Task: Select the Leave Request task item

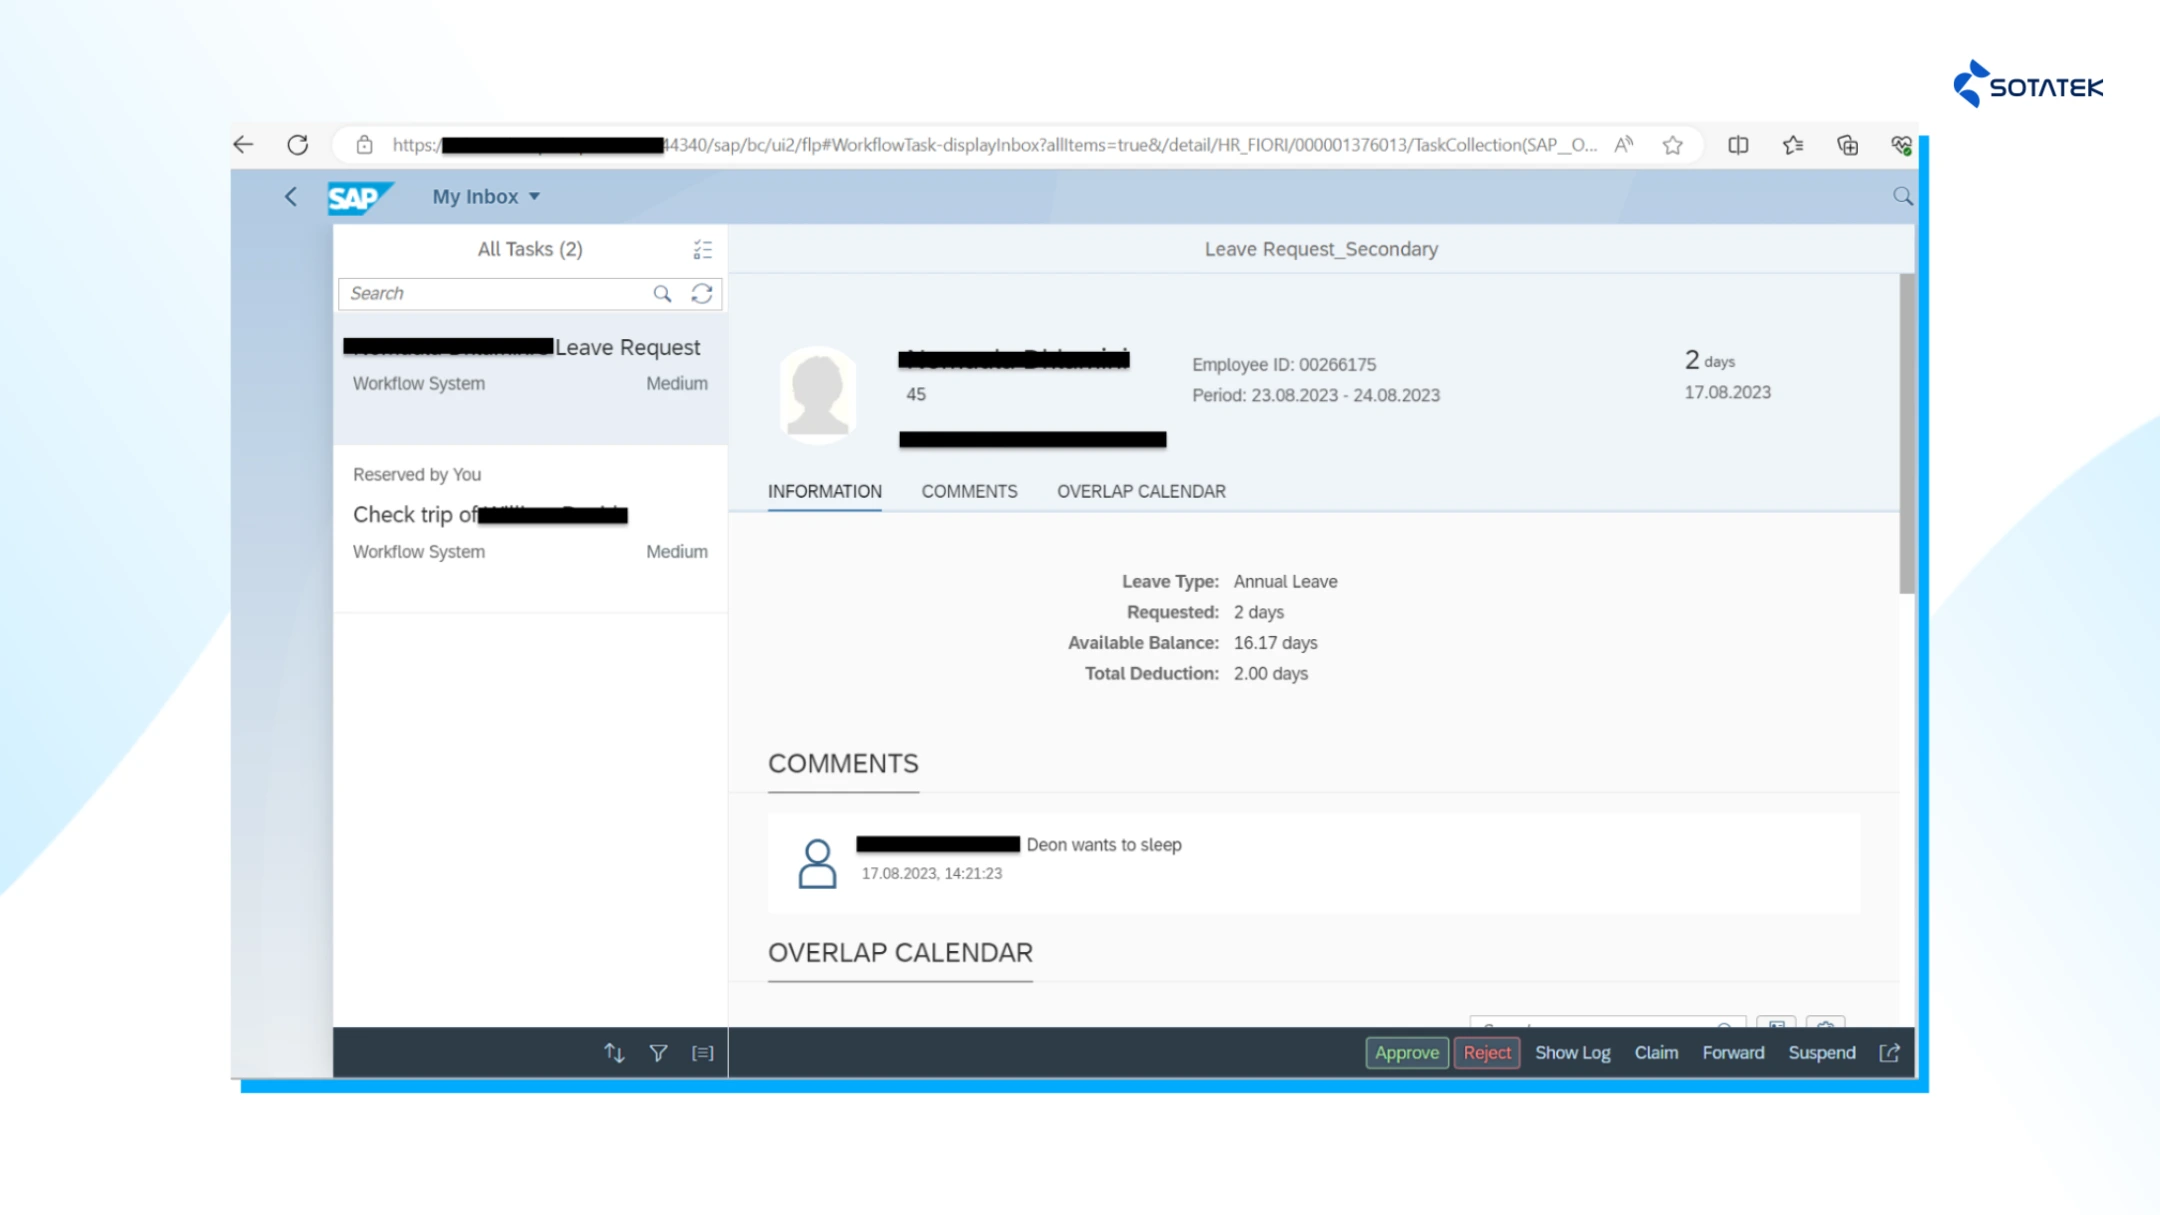Action: tap(530, 381)
